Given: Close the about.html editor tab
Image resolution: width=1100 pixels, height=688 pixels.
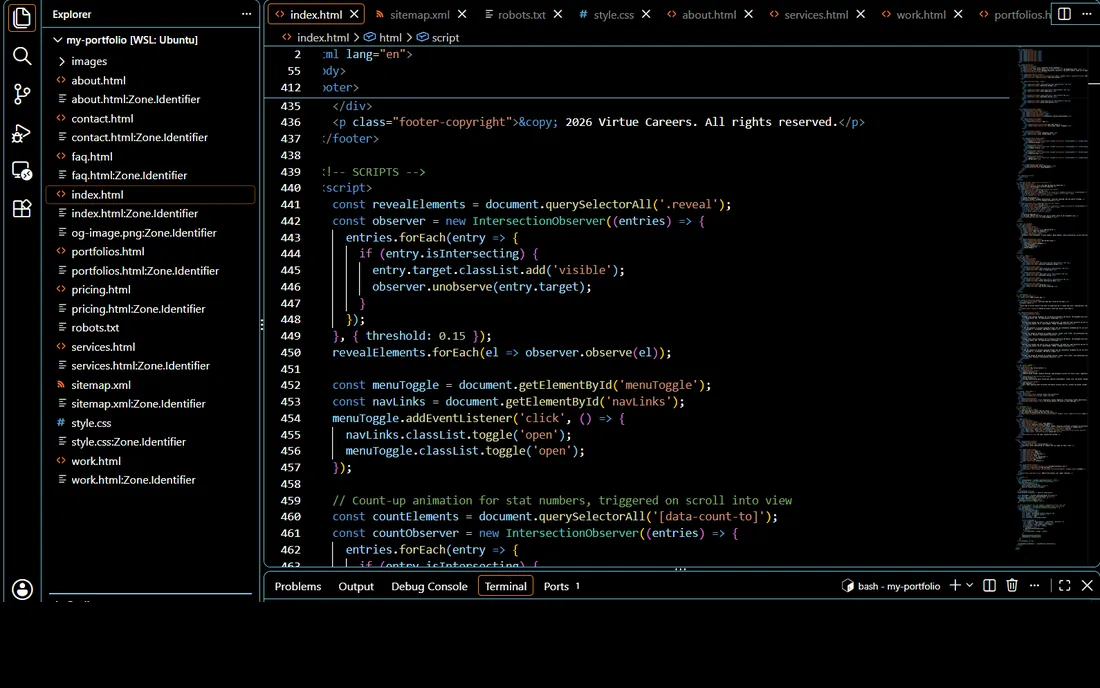Looking at the screenshot, I should coord(749,14).
